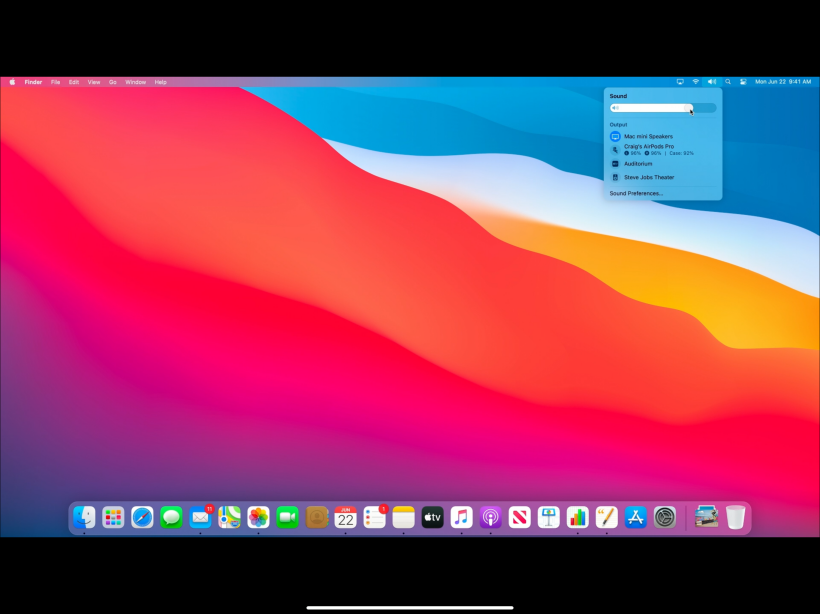The height and width of the screenshot is (614, 820).
Task: Open the Photos app in dock
Action: click(x=258, y=517)
